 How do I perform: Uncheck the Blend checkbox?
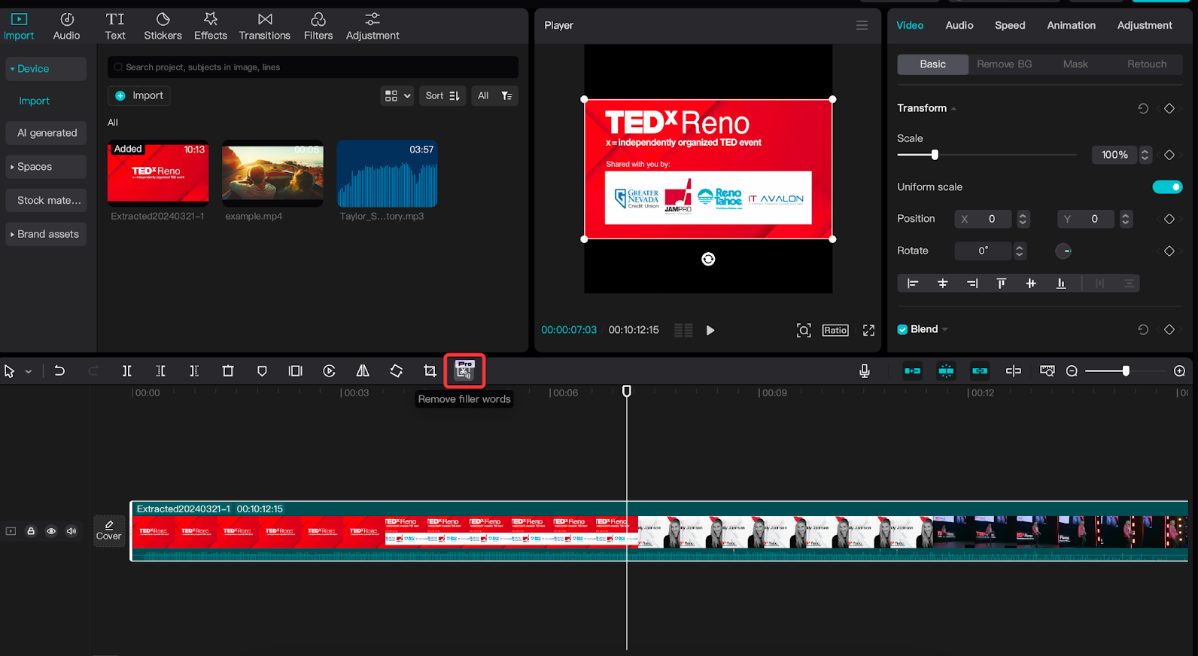click(903, 329)
